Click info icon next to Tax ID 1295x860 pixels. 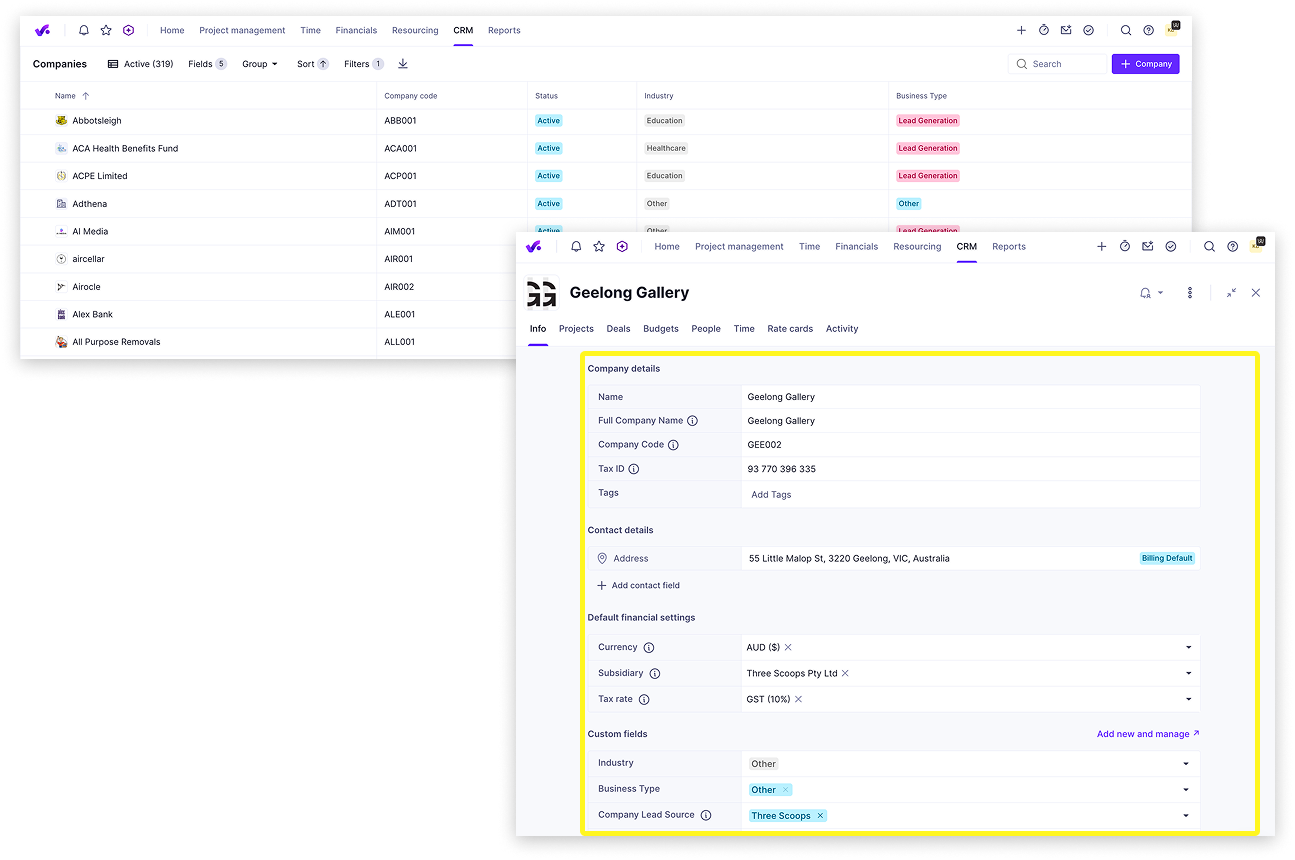pos(634,469)
